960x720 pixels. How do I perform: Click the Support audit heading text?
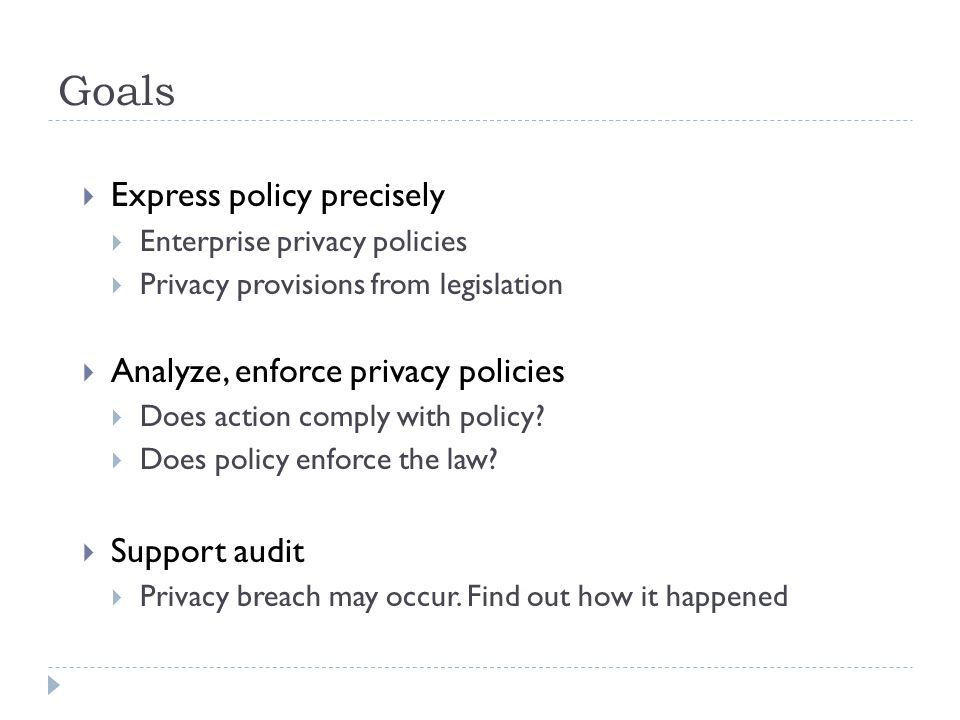pos(207,552)
